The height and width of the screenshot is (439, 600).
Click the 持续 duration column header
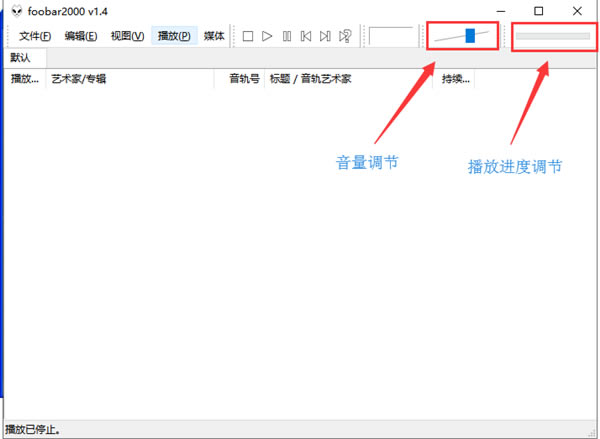[456, 79]
